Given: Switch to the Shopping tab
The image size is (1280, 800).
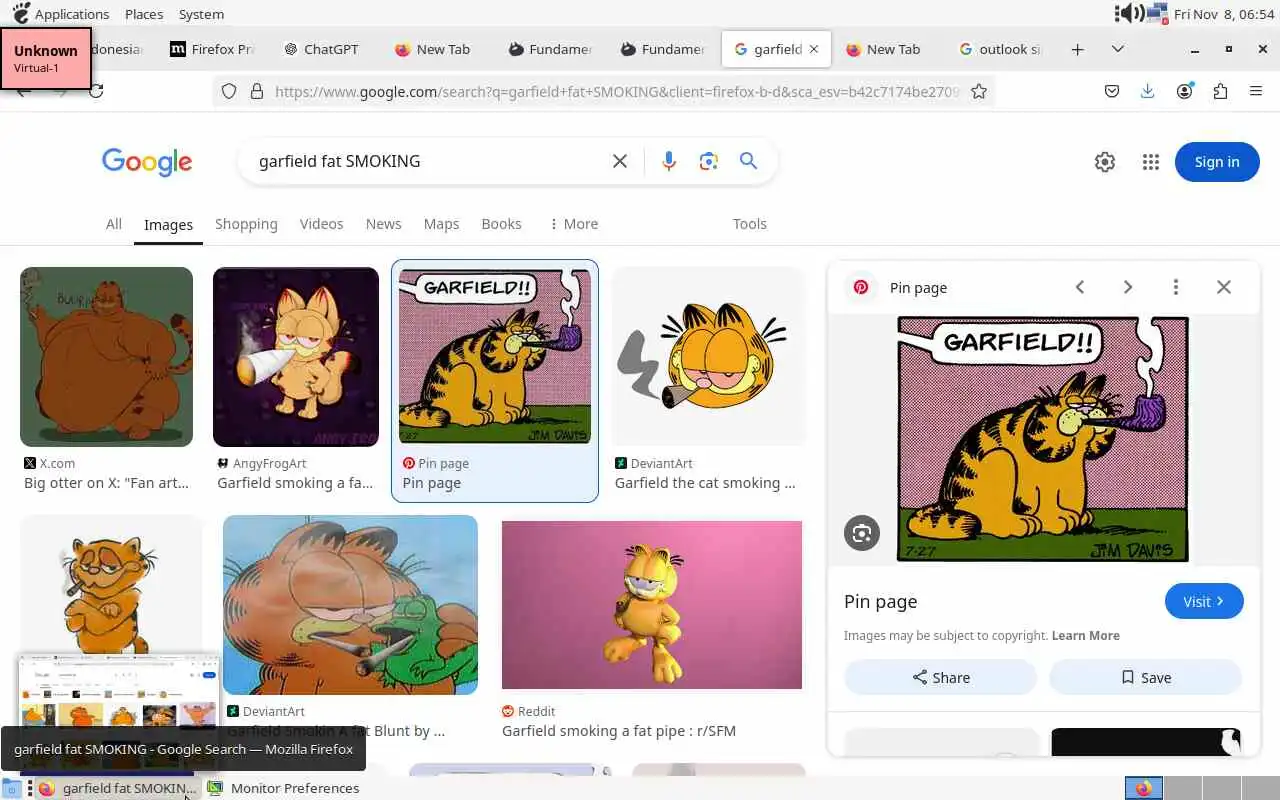Looking at the screenshot, I should click(246, 224).
